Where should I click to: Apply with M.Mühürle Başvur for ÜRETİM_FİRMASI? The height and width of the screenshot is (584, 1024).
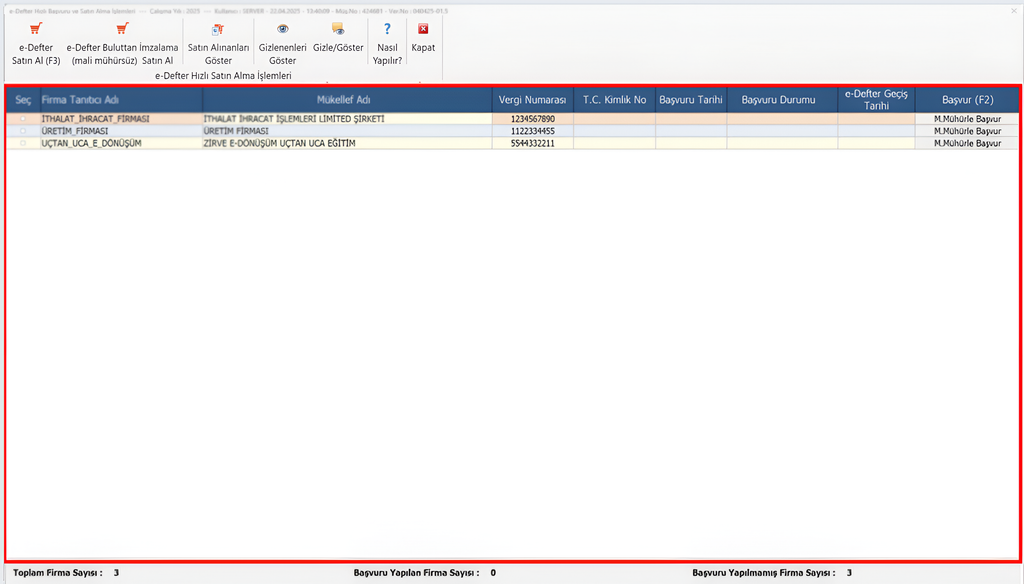pos(967,131)
